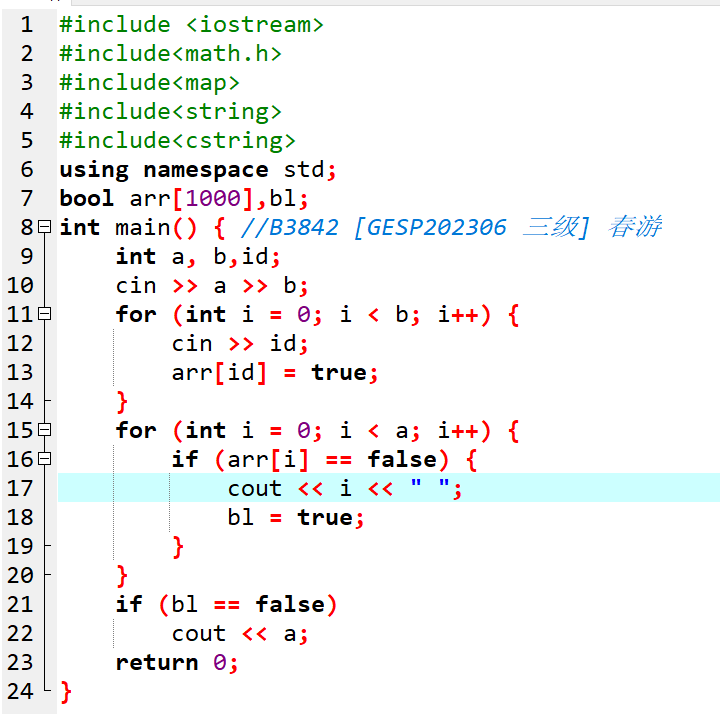The height and width of the screenshot is (715, 720).
Task: Click on "cin >> a >> b;" statement
Action: pos(212,285)
